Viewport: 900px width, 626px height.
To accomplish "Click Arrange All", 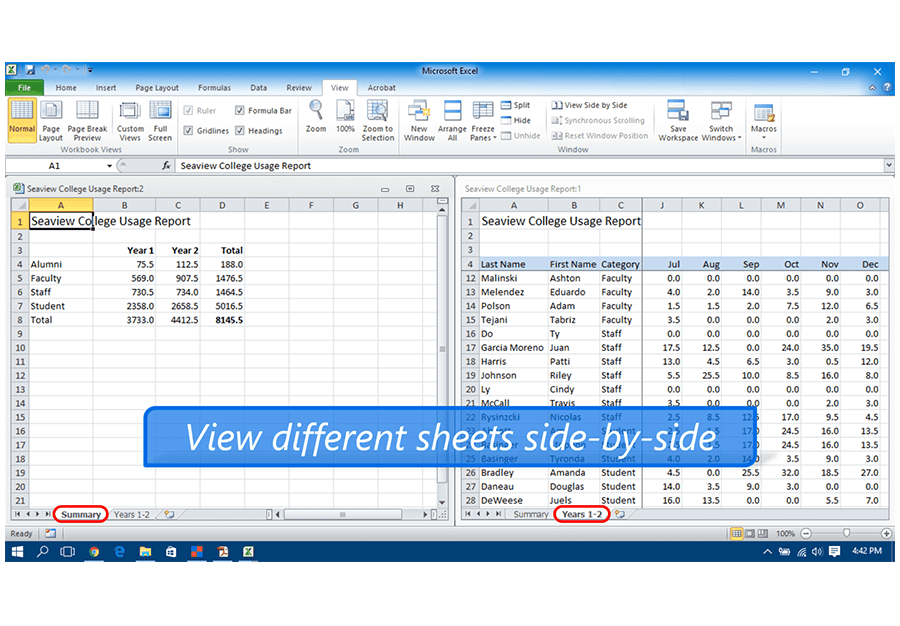I will point(452,120).
